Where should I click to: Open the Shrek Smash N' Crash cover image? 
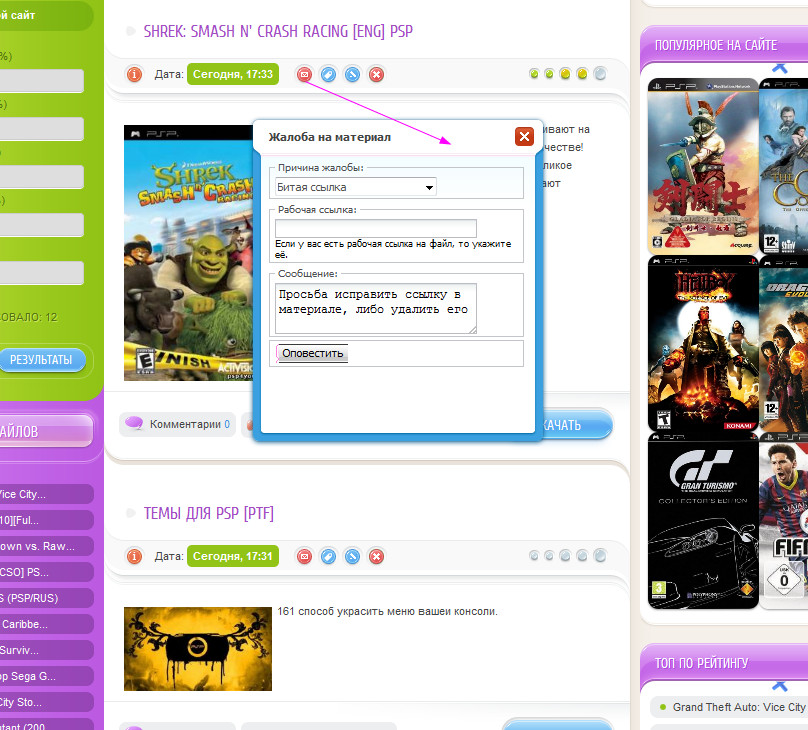click(189, 253)
